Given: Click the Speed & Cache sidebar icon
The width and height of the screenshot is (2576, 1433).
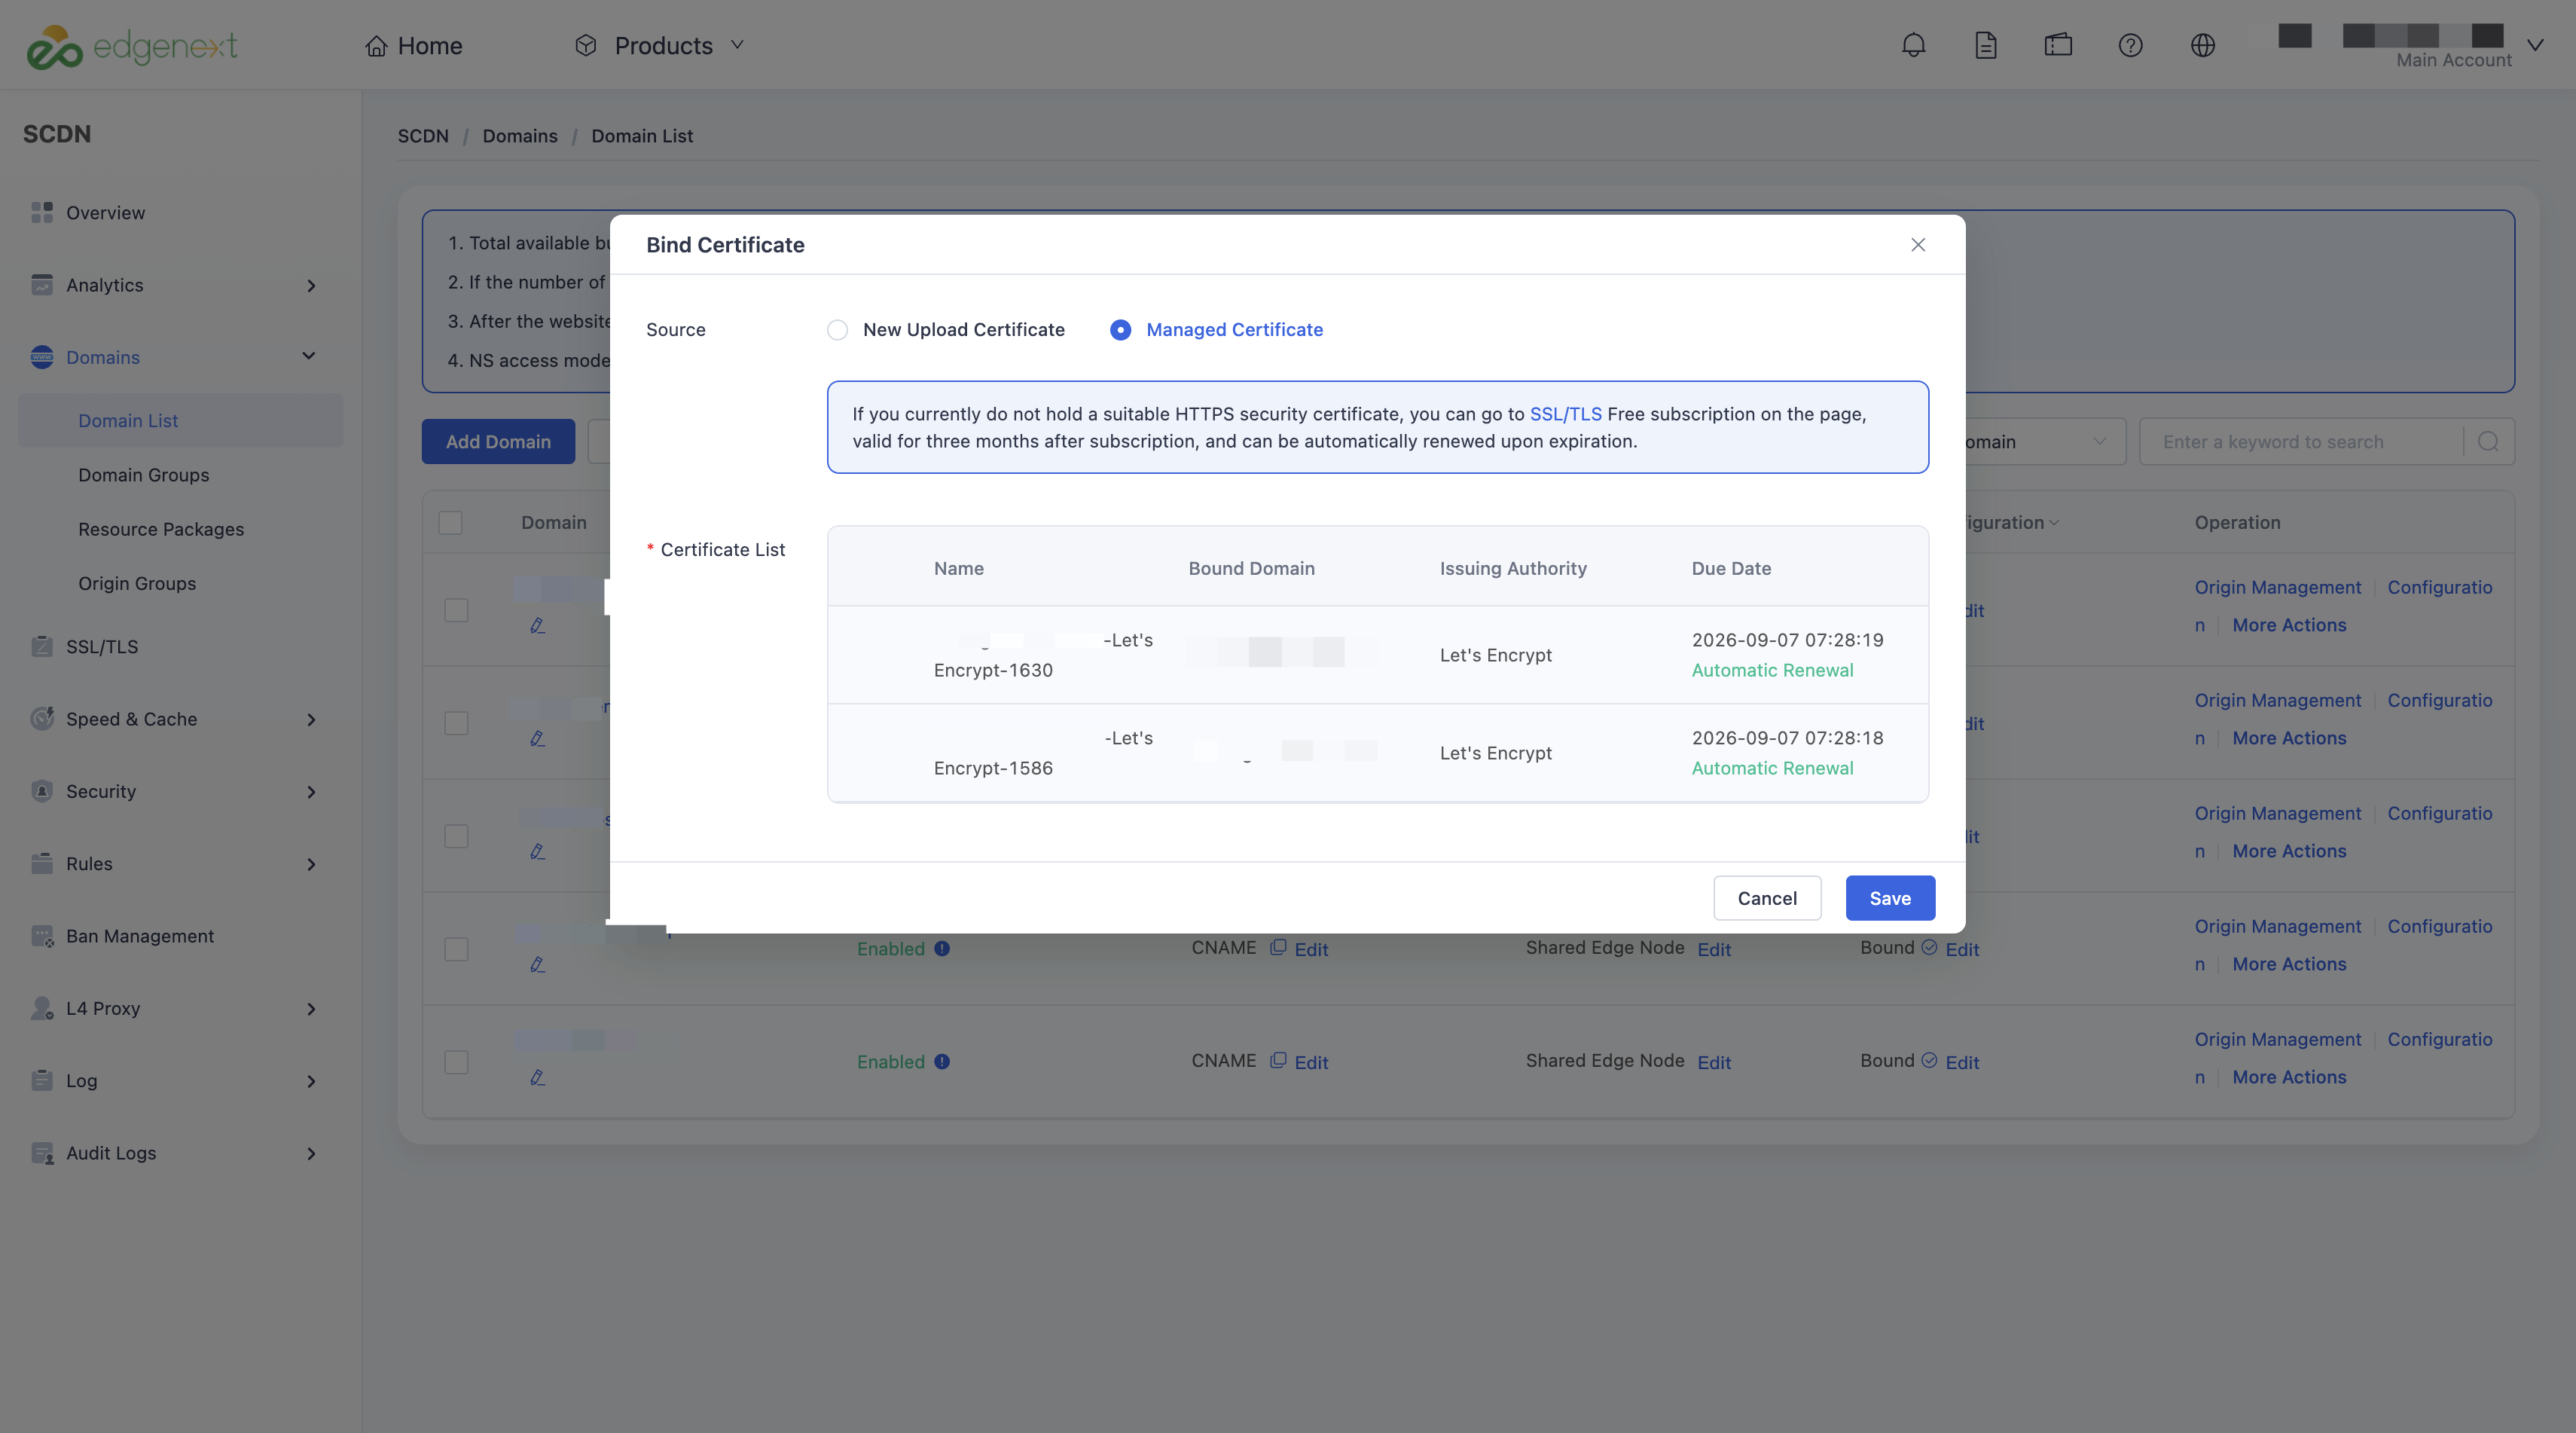Looking at the screenshot, I should tap(42, 718).
